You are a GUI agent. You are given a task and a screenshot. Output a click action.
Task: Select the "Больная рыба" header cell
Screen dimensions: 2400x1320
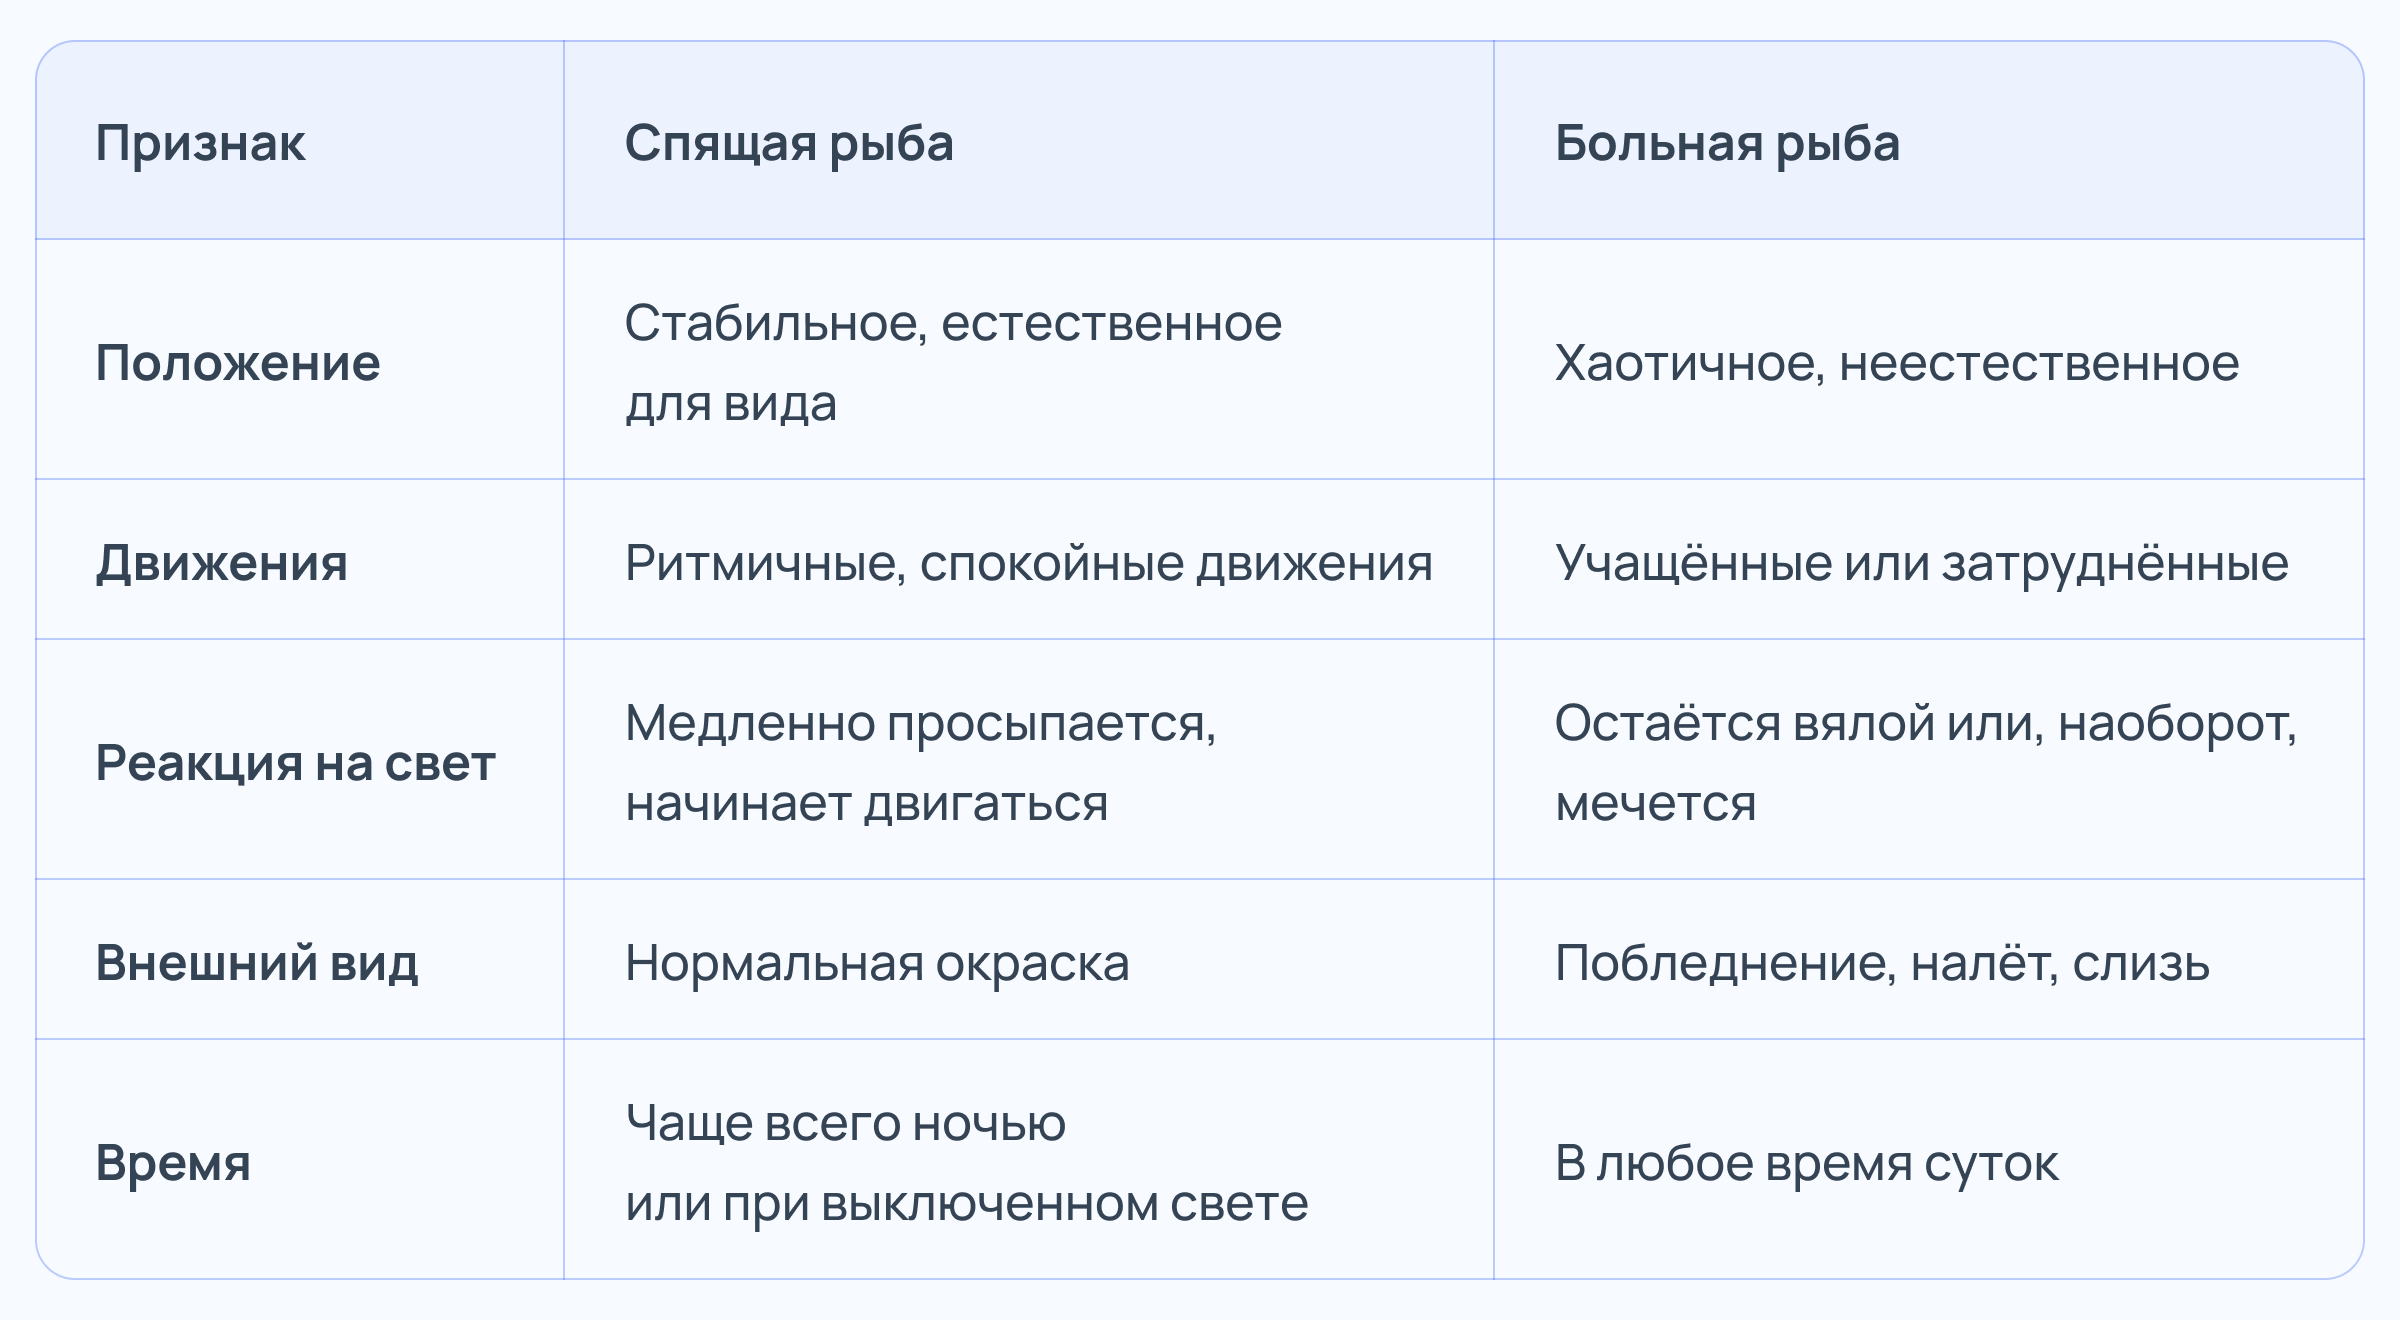click(1726, 143)
